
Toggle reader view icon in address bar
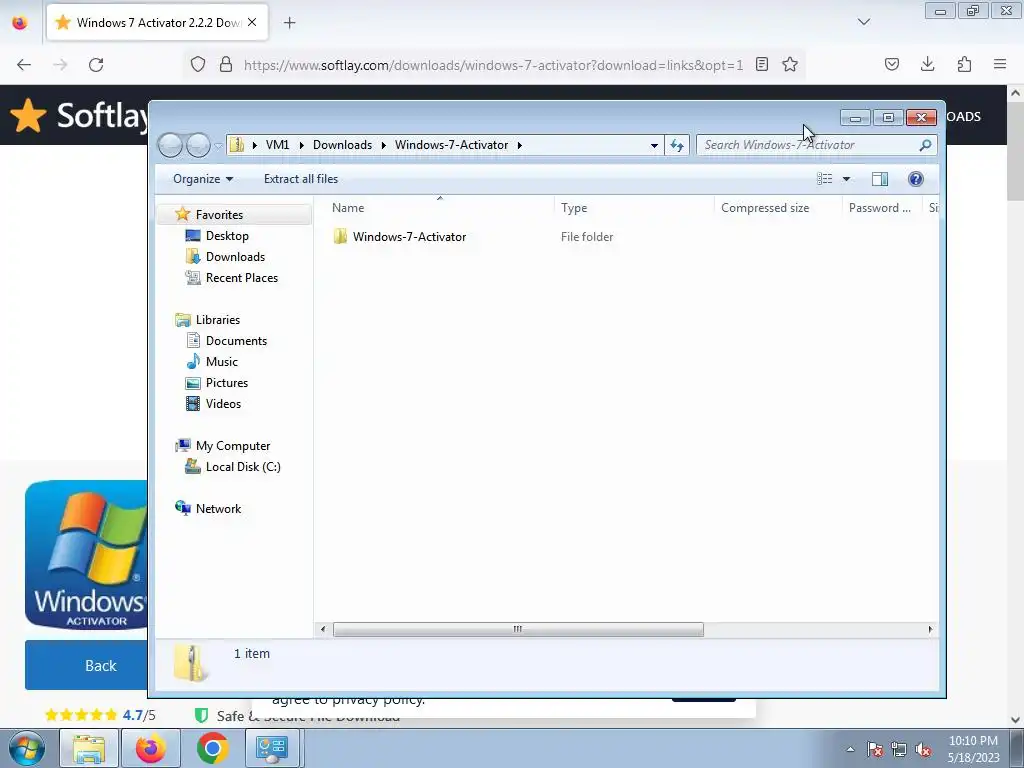pos(761,64)
